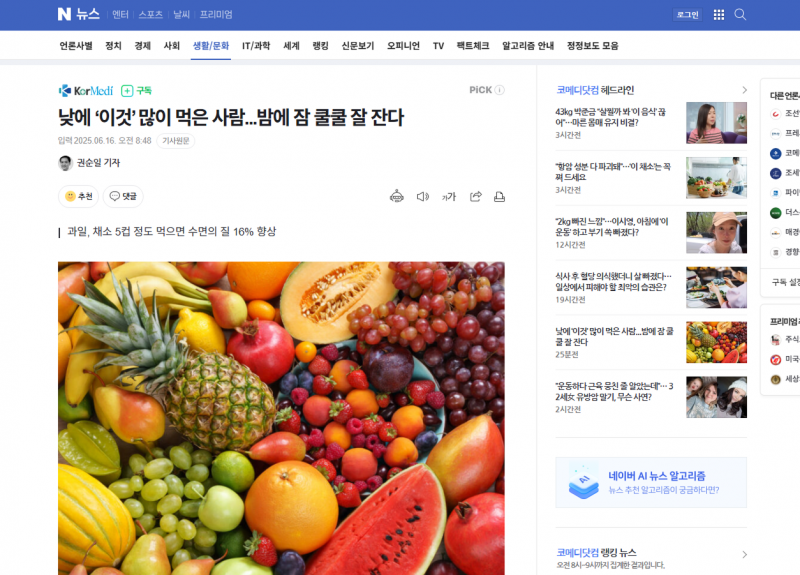
Task: Click the PiCK info circle icon
Action: click(499, 90)
